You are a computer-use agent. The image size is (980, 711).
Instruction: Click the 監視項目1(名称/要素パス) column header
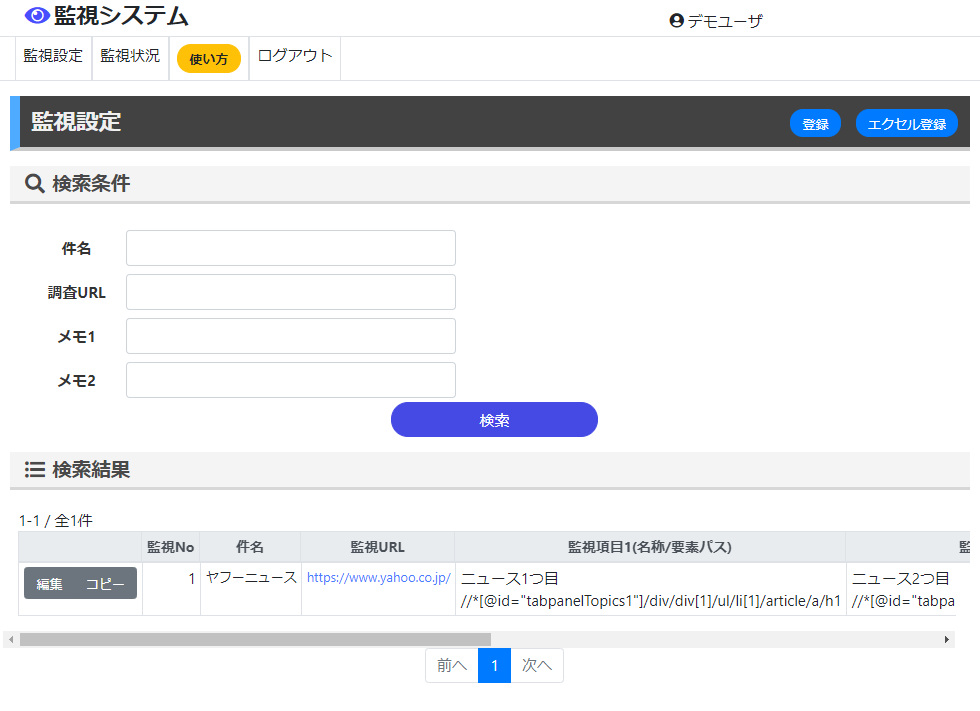tap(650, 547)
